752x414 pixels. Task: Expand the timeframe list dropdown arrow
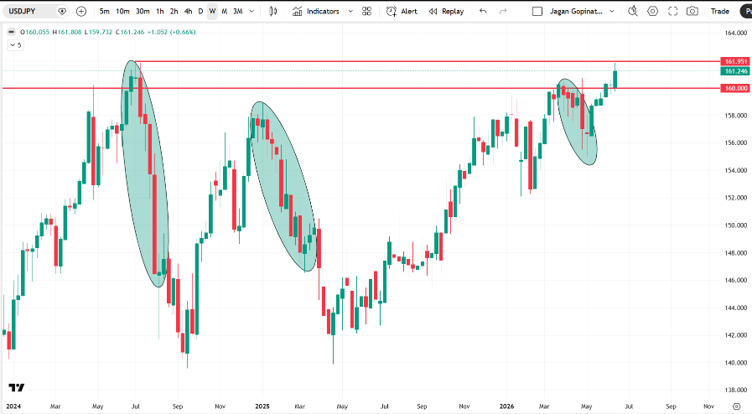click(252, 11)
